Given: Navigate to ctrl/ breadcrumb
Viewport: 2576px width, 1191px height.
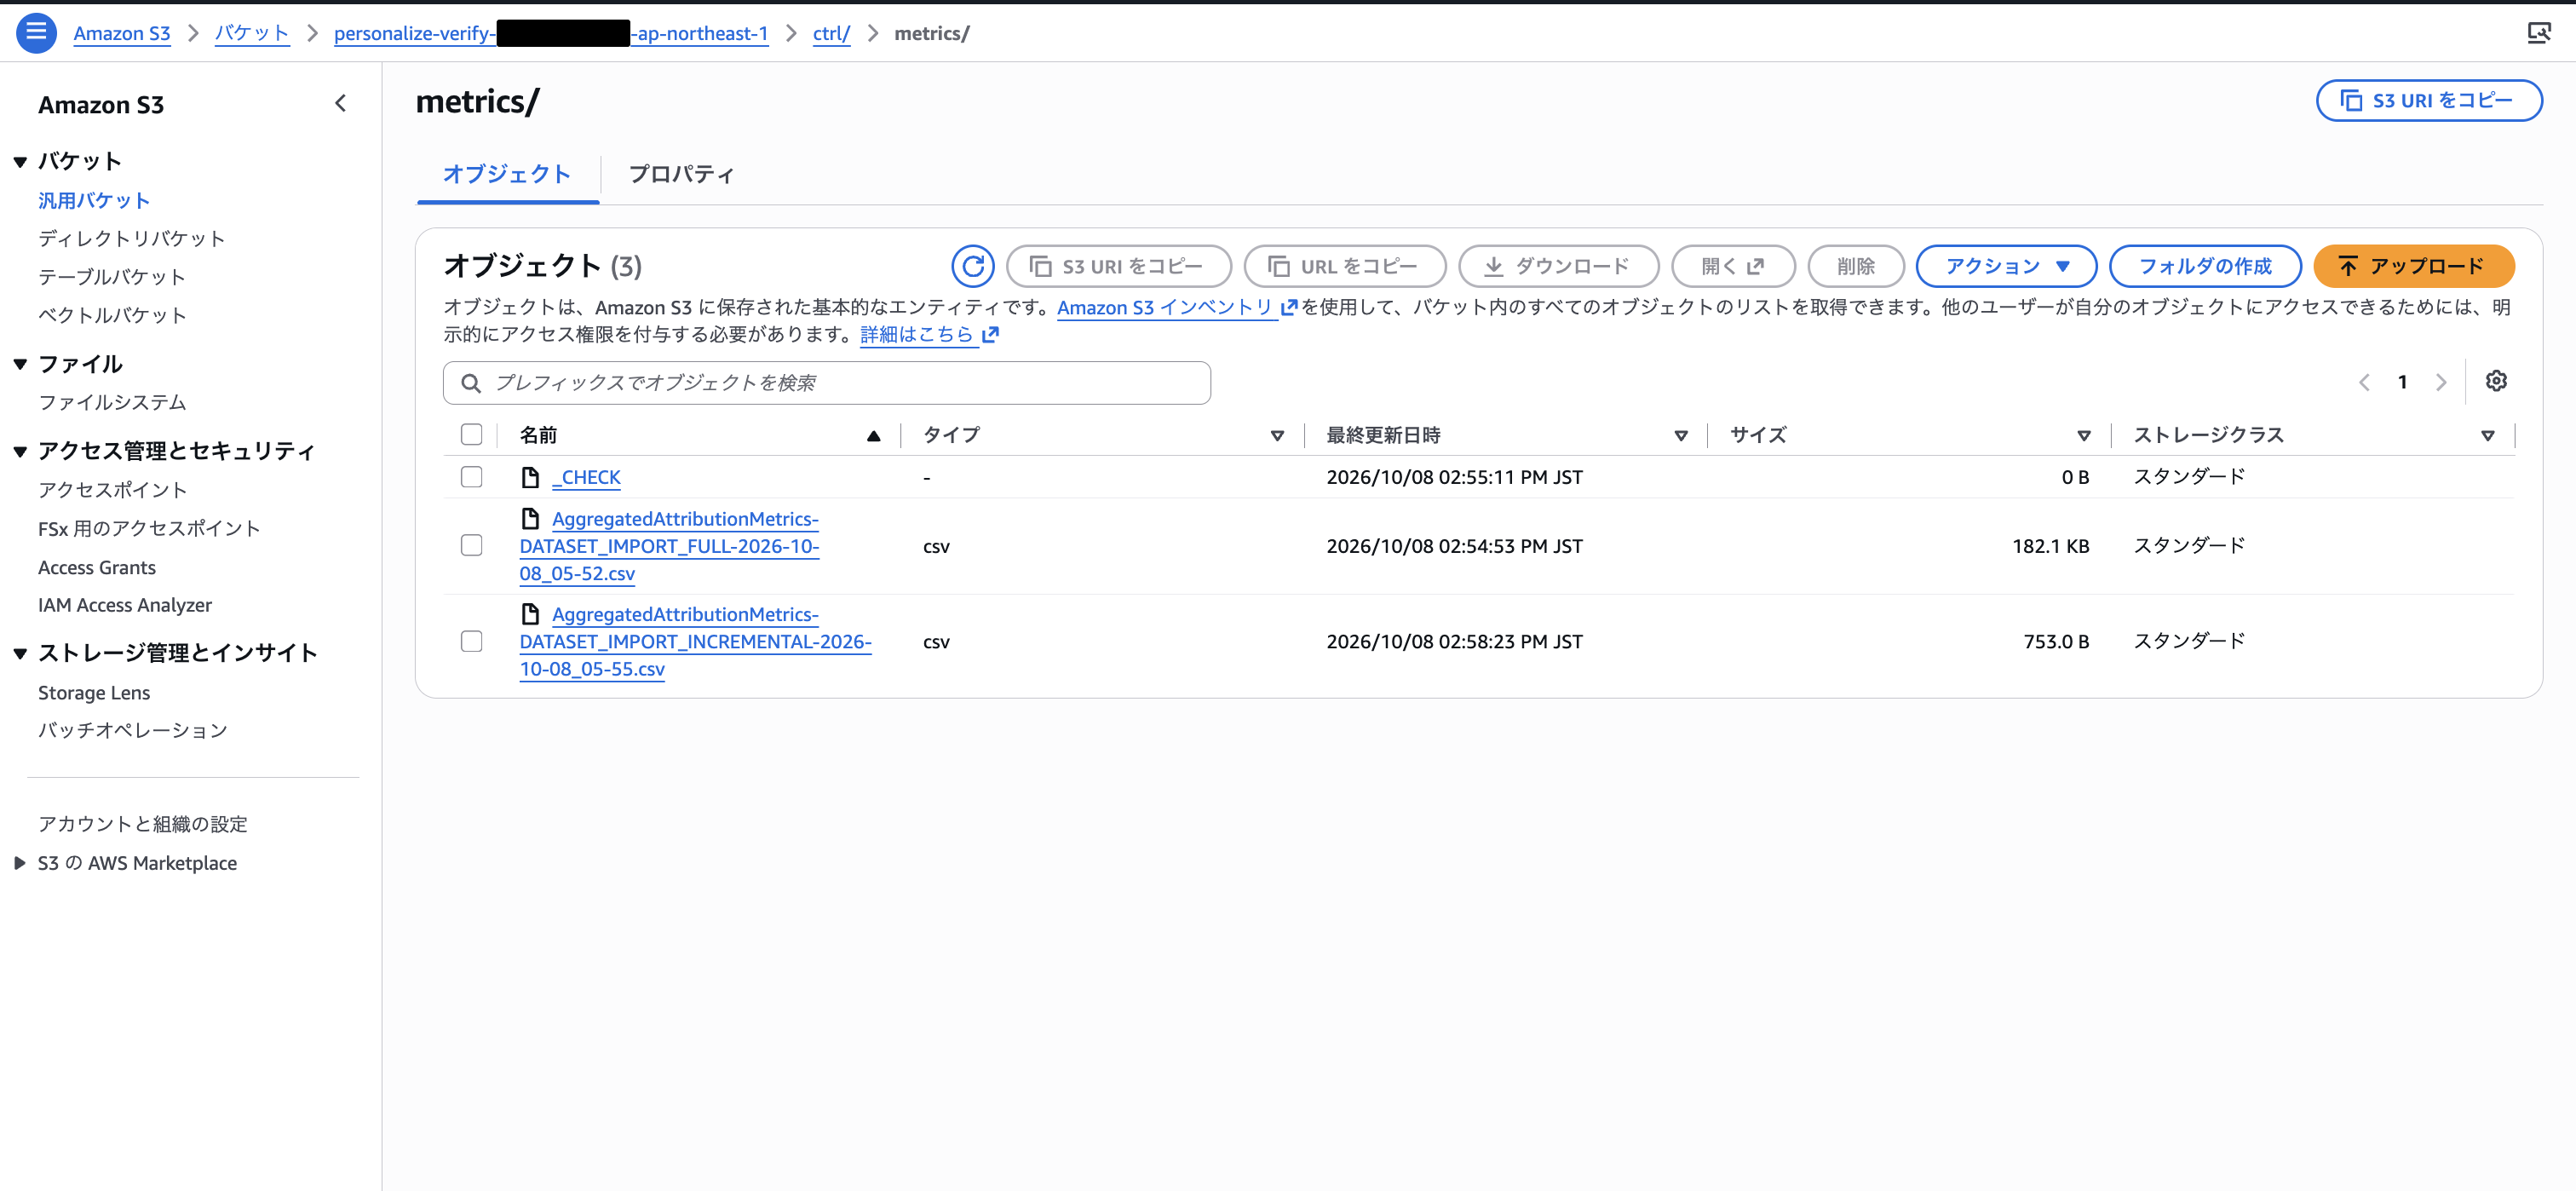Looking at the screenshot, I should click(x=831, y=33).
